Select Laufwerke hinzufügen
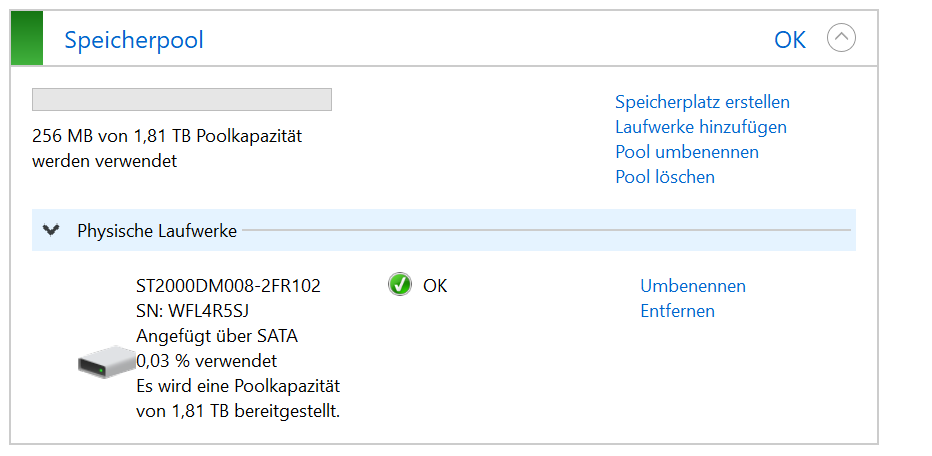 click(x=700, y=127)
